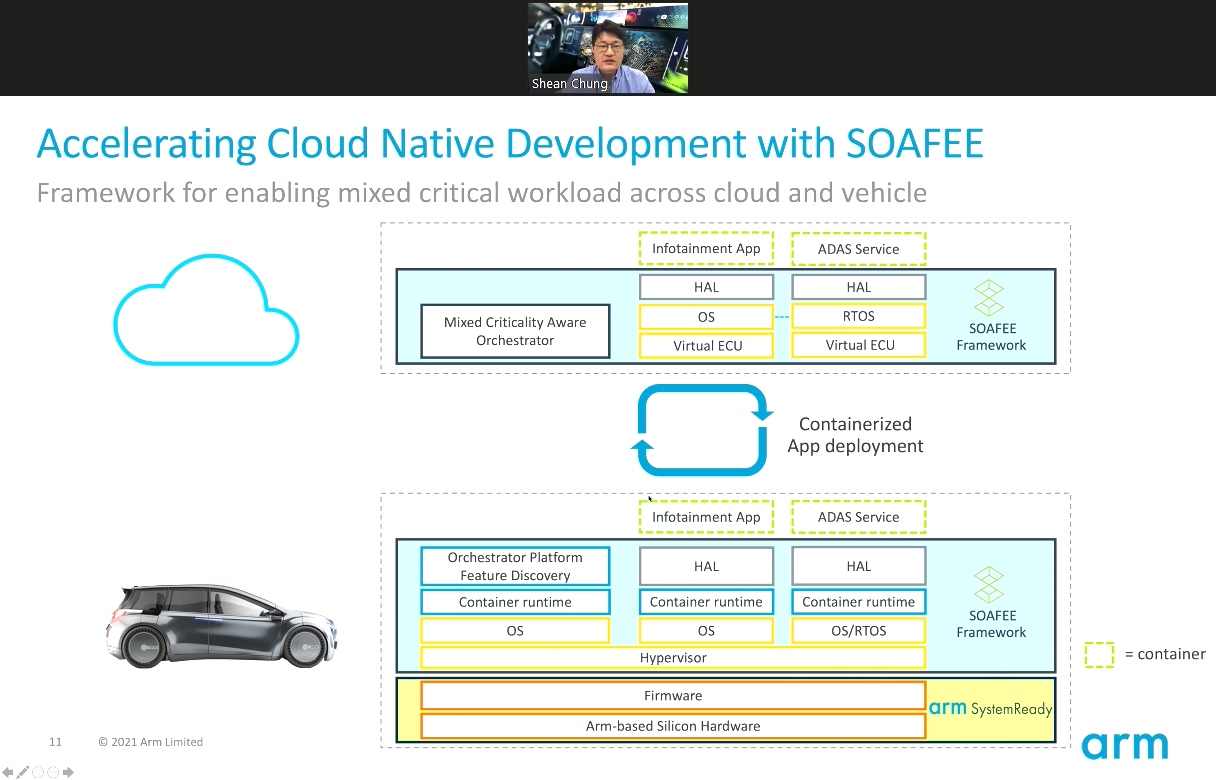Click the RTOS box in cloud section

(x=858, y=316)
